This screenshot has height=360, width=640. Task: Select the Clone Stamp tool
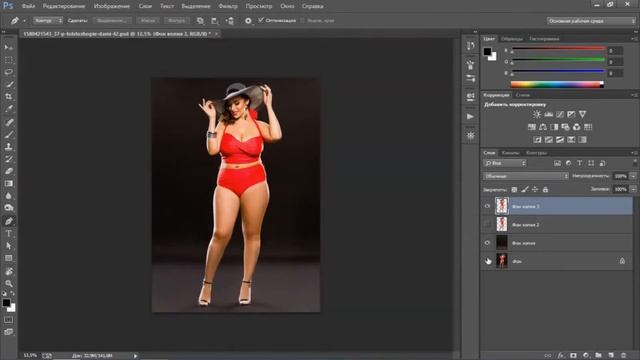click(x=8, y=147)
